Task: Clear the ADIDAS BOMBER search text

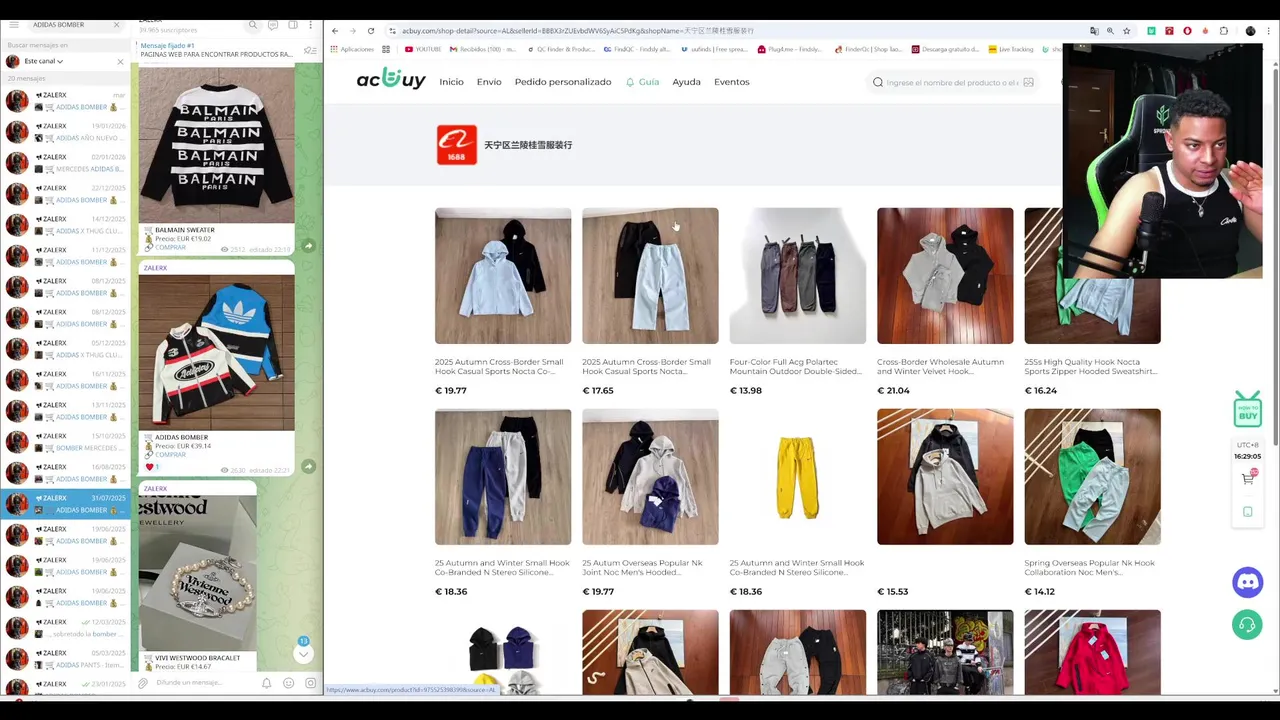Action: coord(116,24)
